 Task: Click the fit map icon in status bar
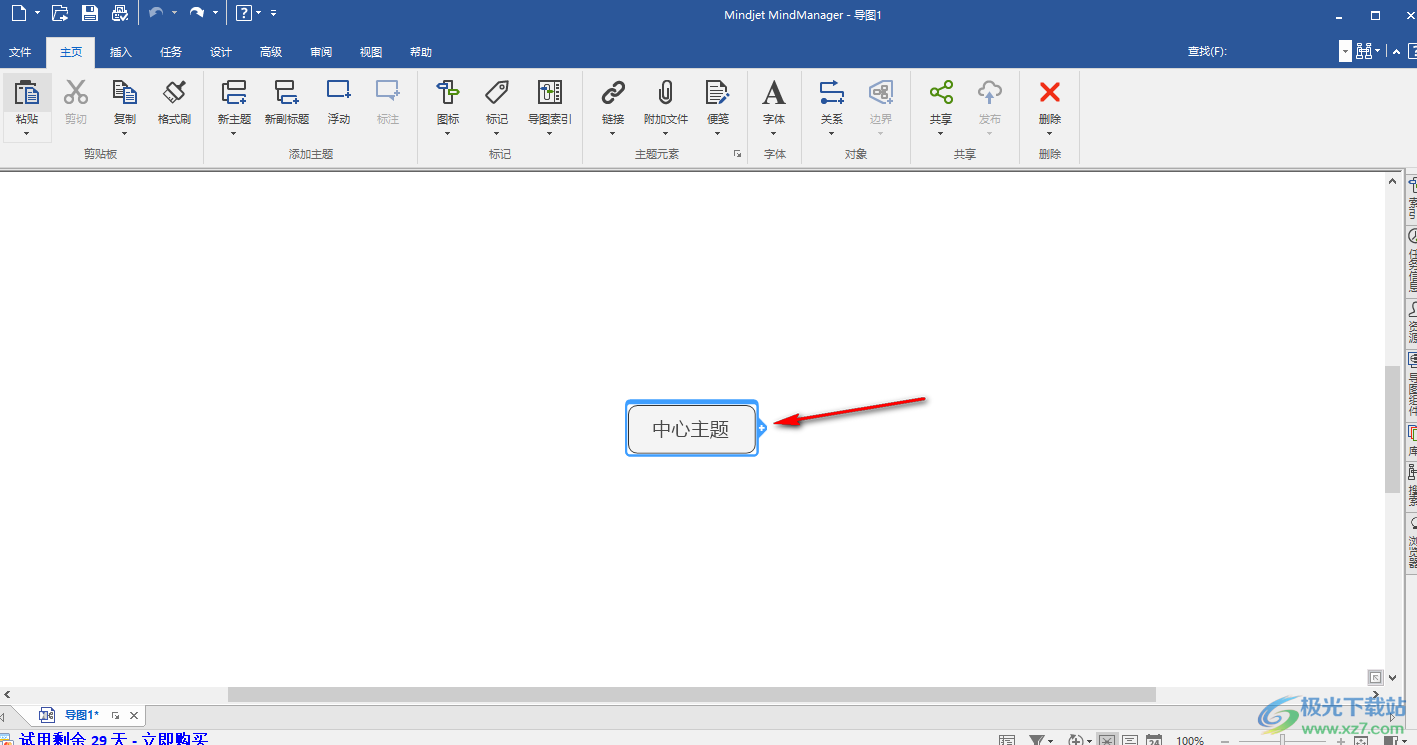pos(1361,741)
